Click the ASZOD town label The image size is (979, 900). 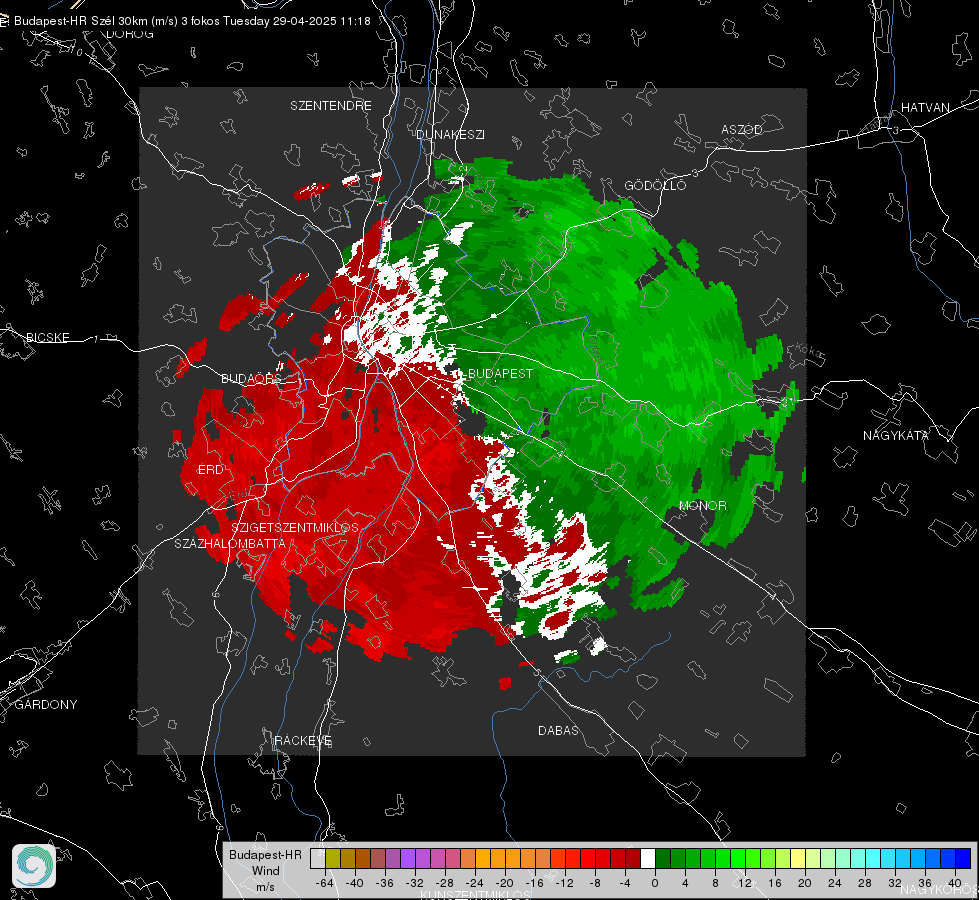[742, 129]
